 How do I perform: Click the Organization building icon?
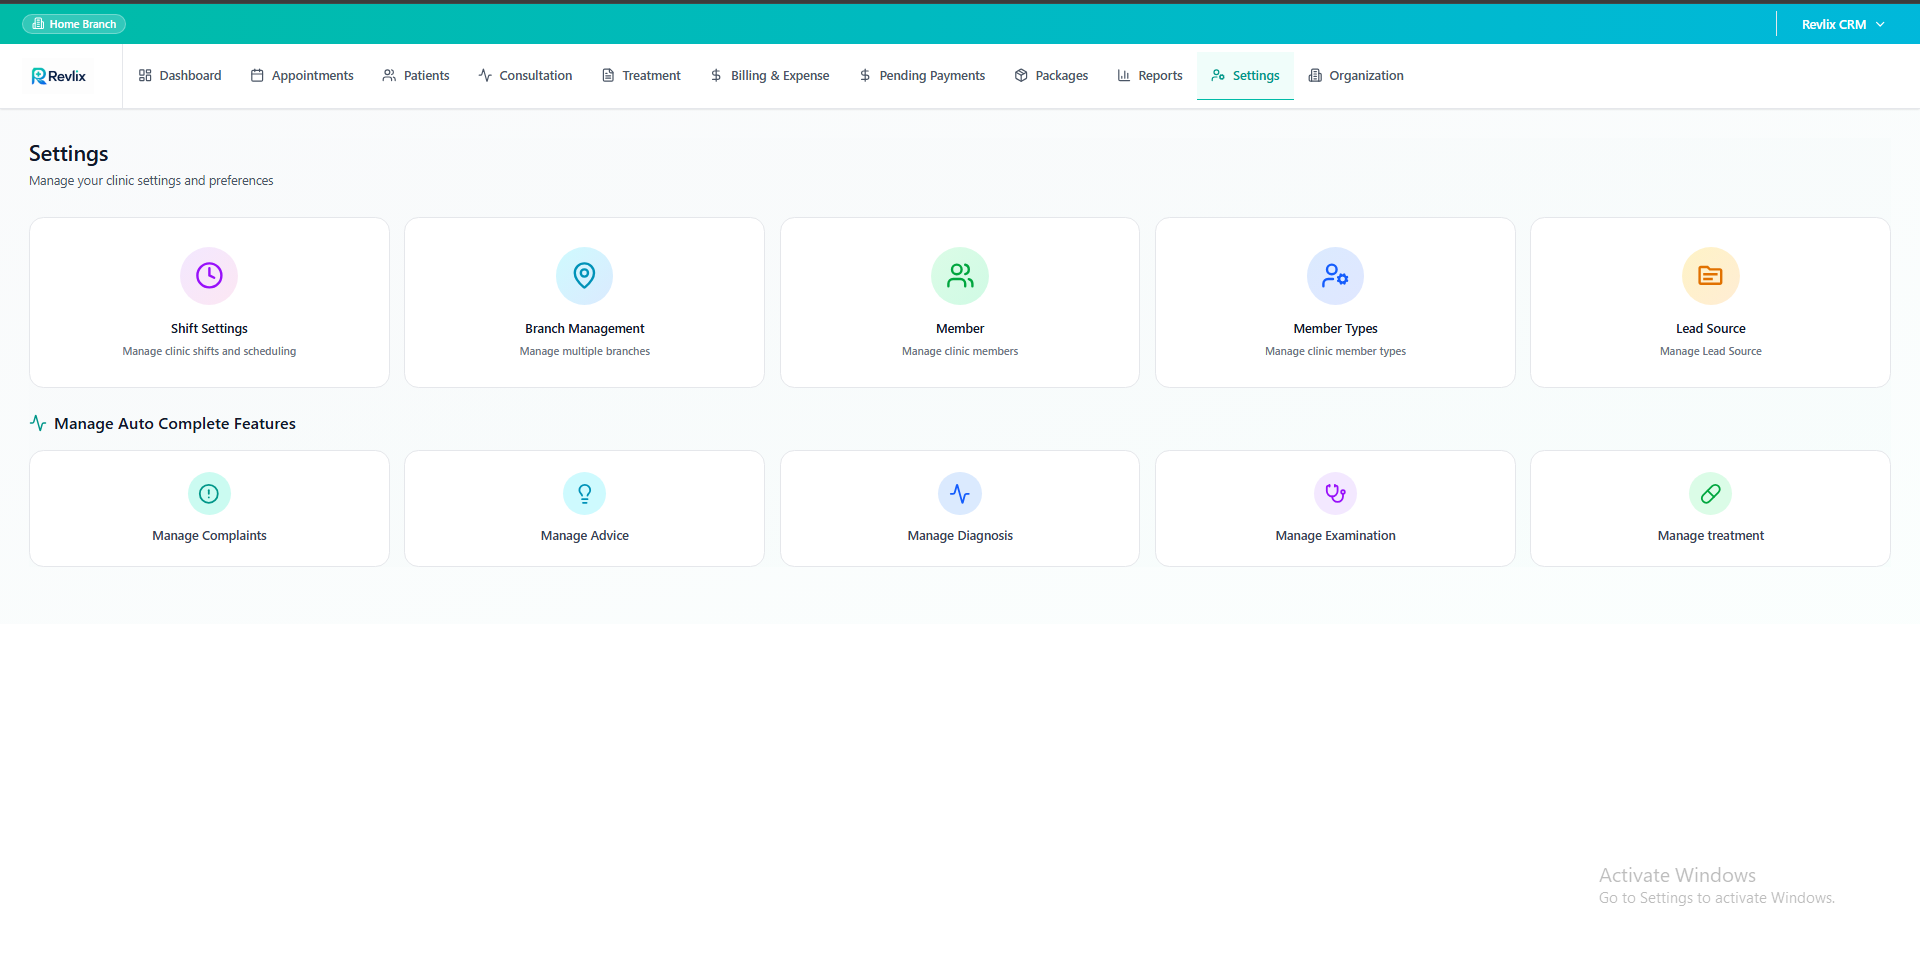coord(1315,75)
